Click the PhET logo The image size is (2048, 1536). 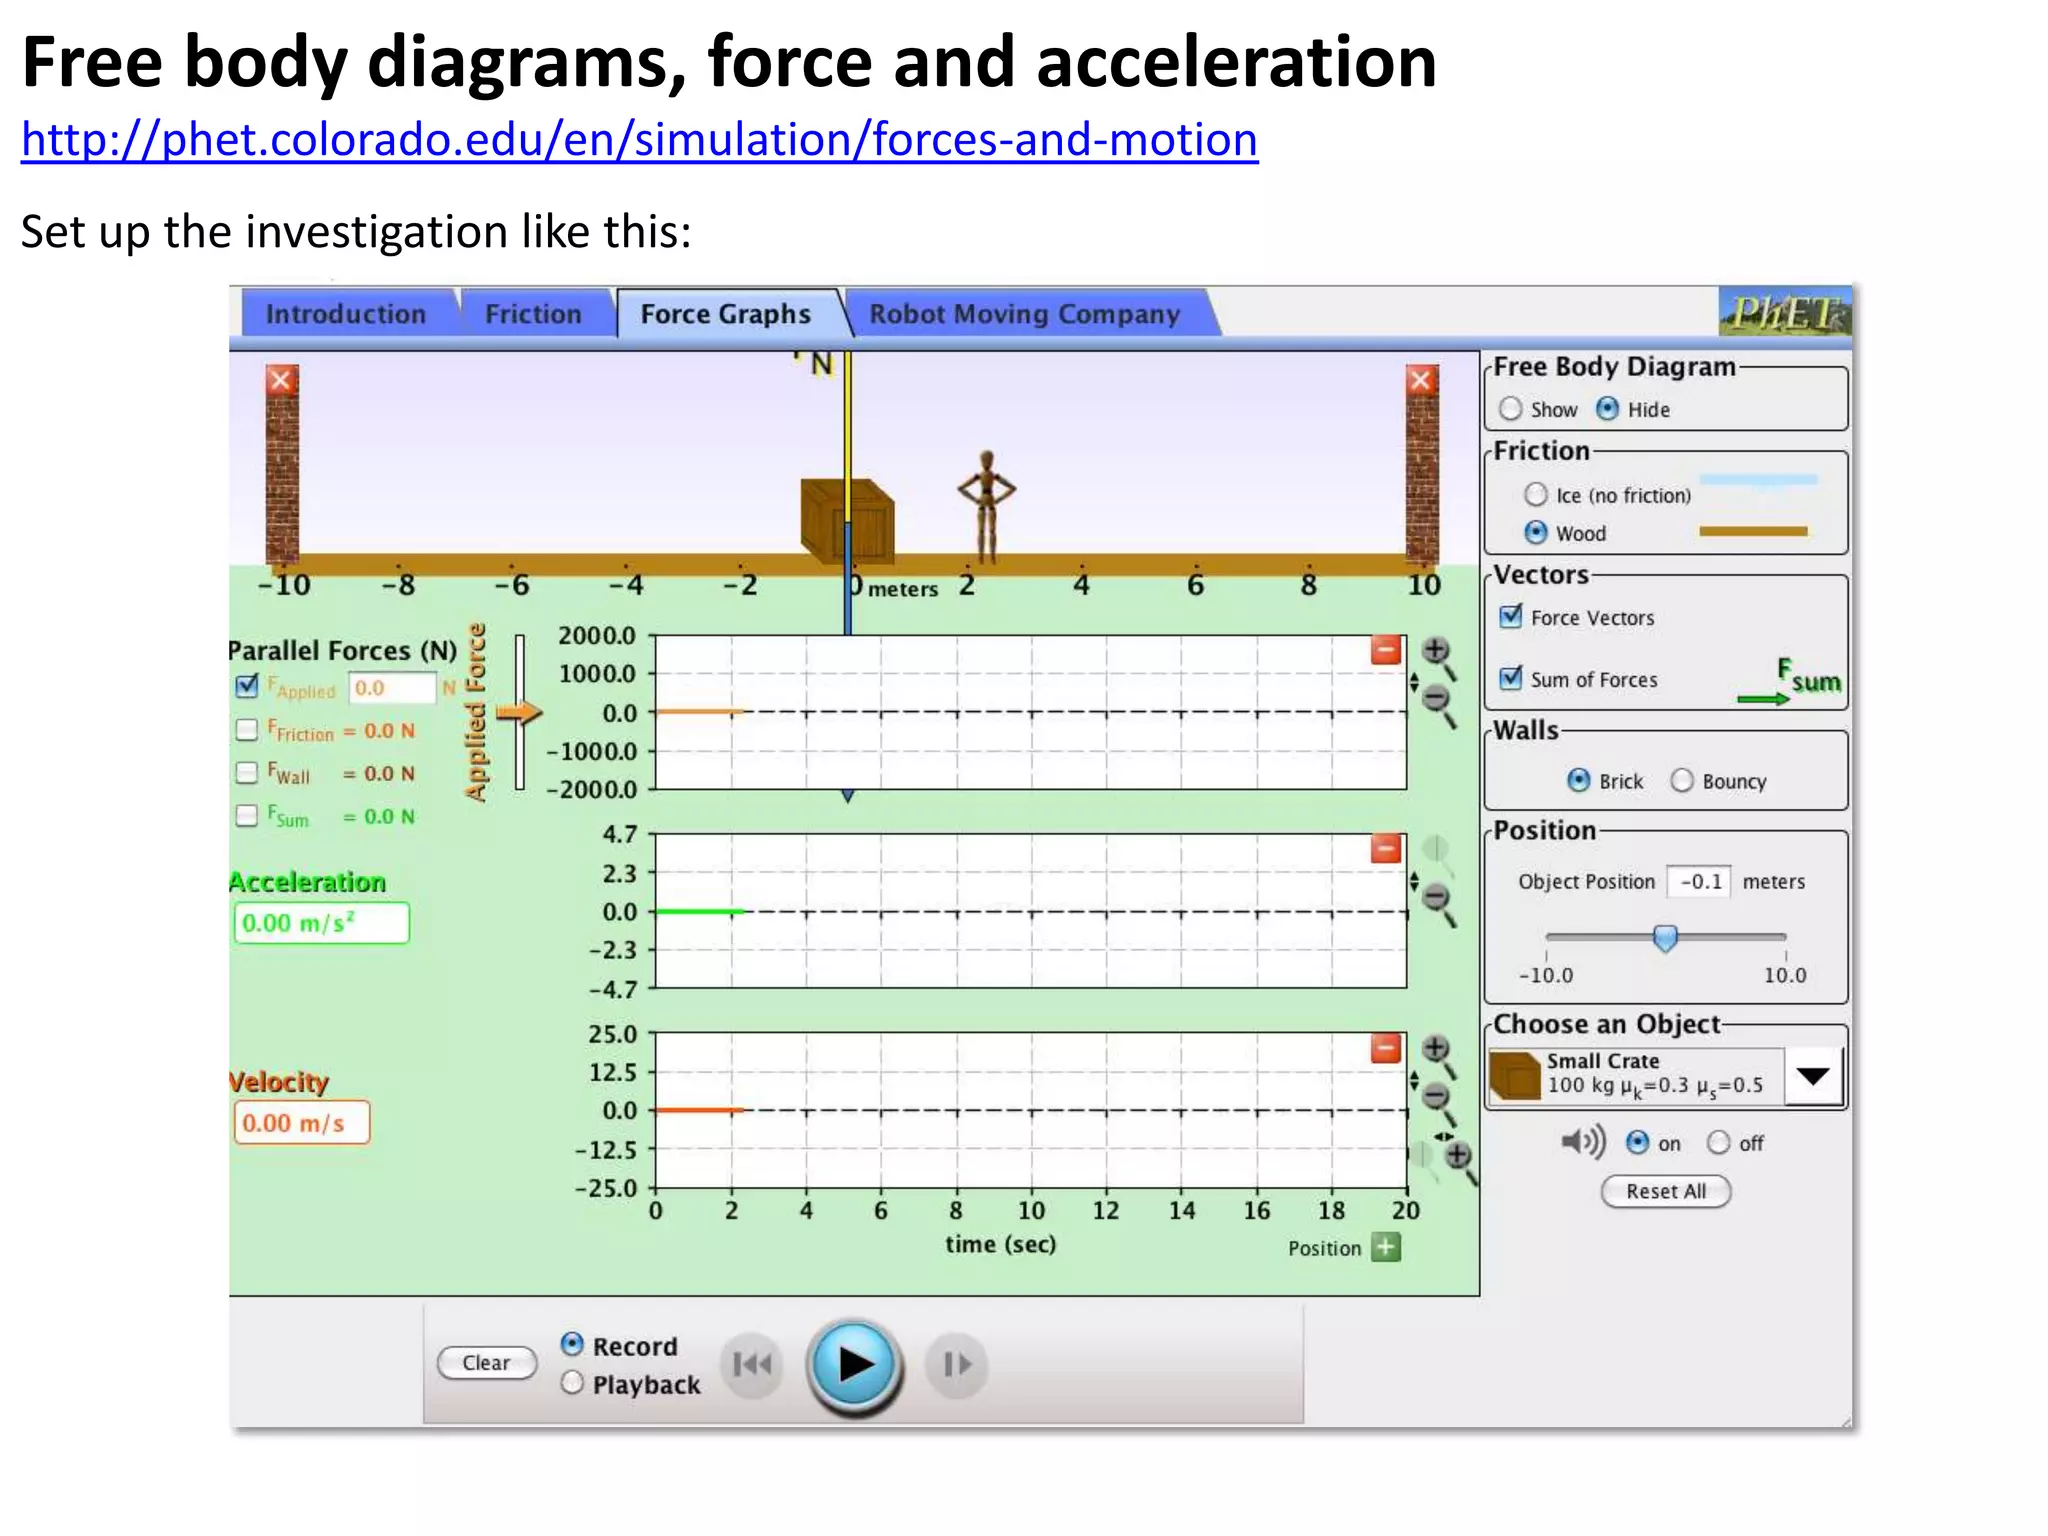[x=1785, y=312]
